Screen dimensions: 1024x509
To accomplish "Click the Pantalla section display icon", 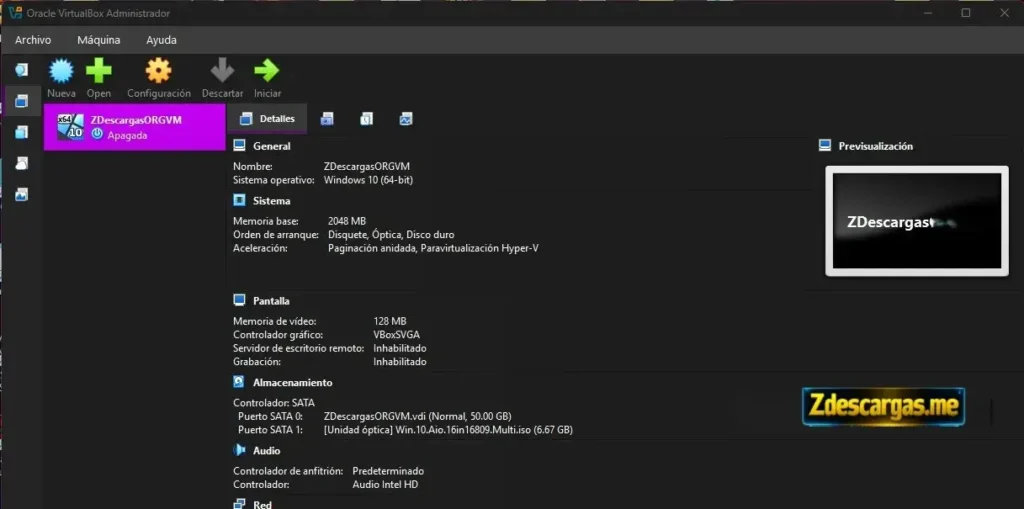I will tap(240, 300).
